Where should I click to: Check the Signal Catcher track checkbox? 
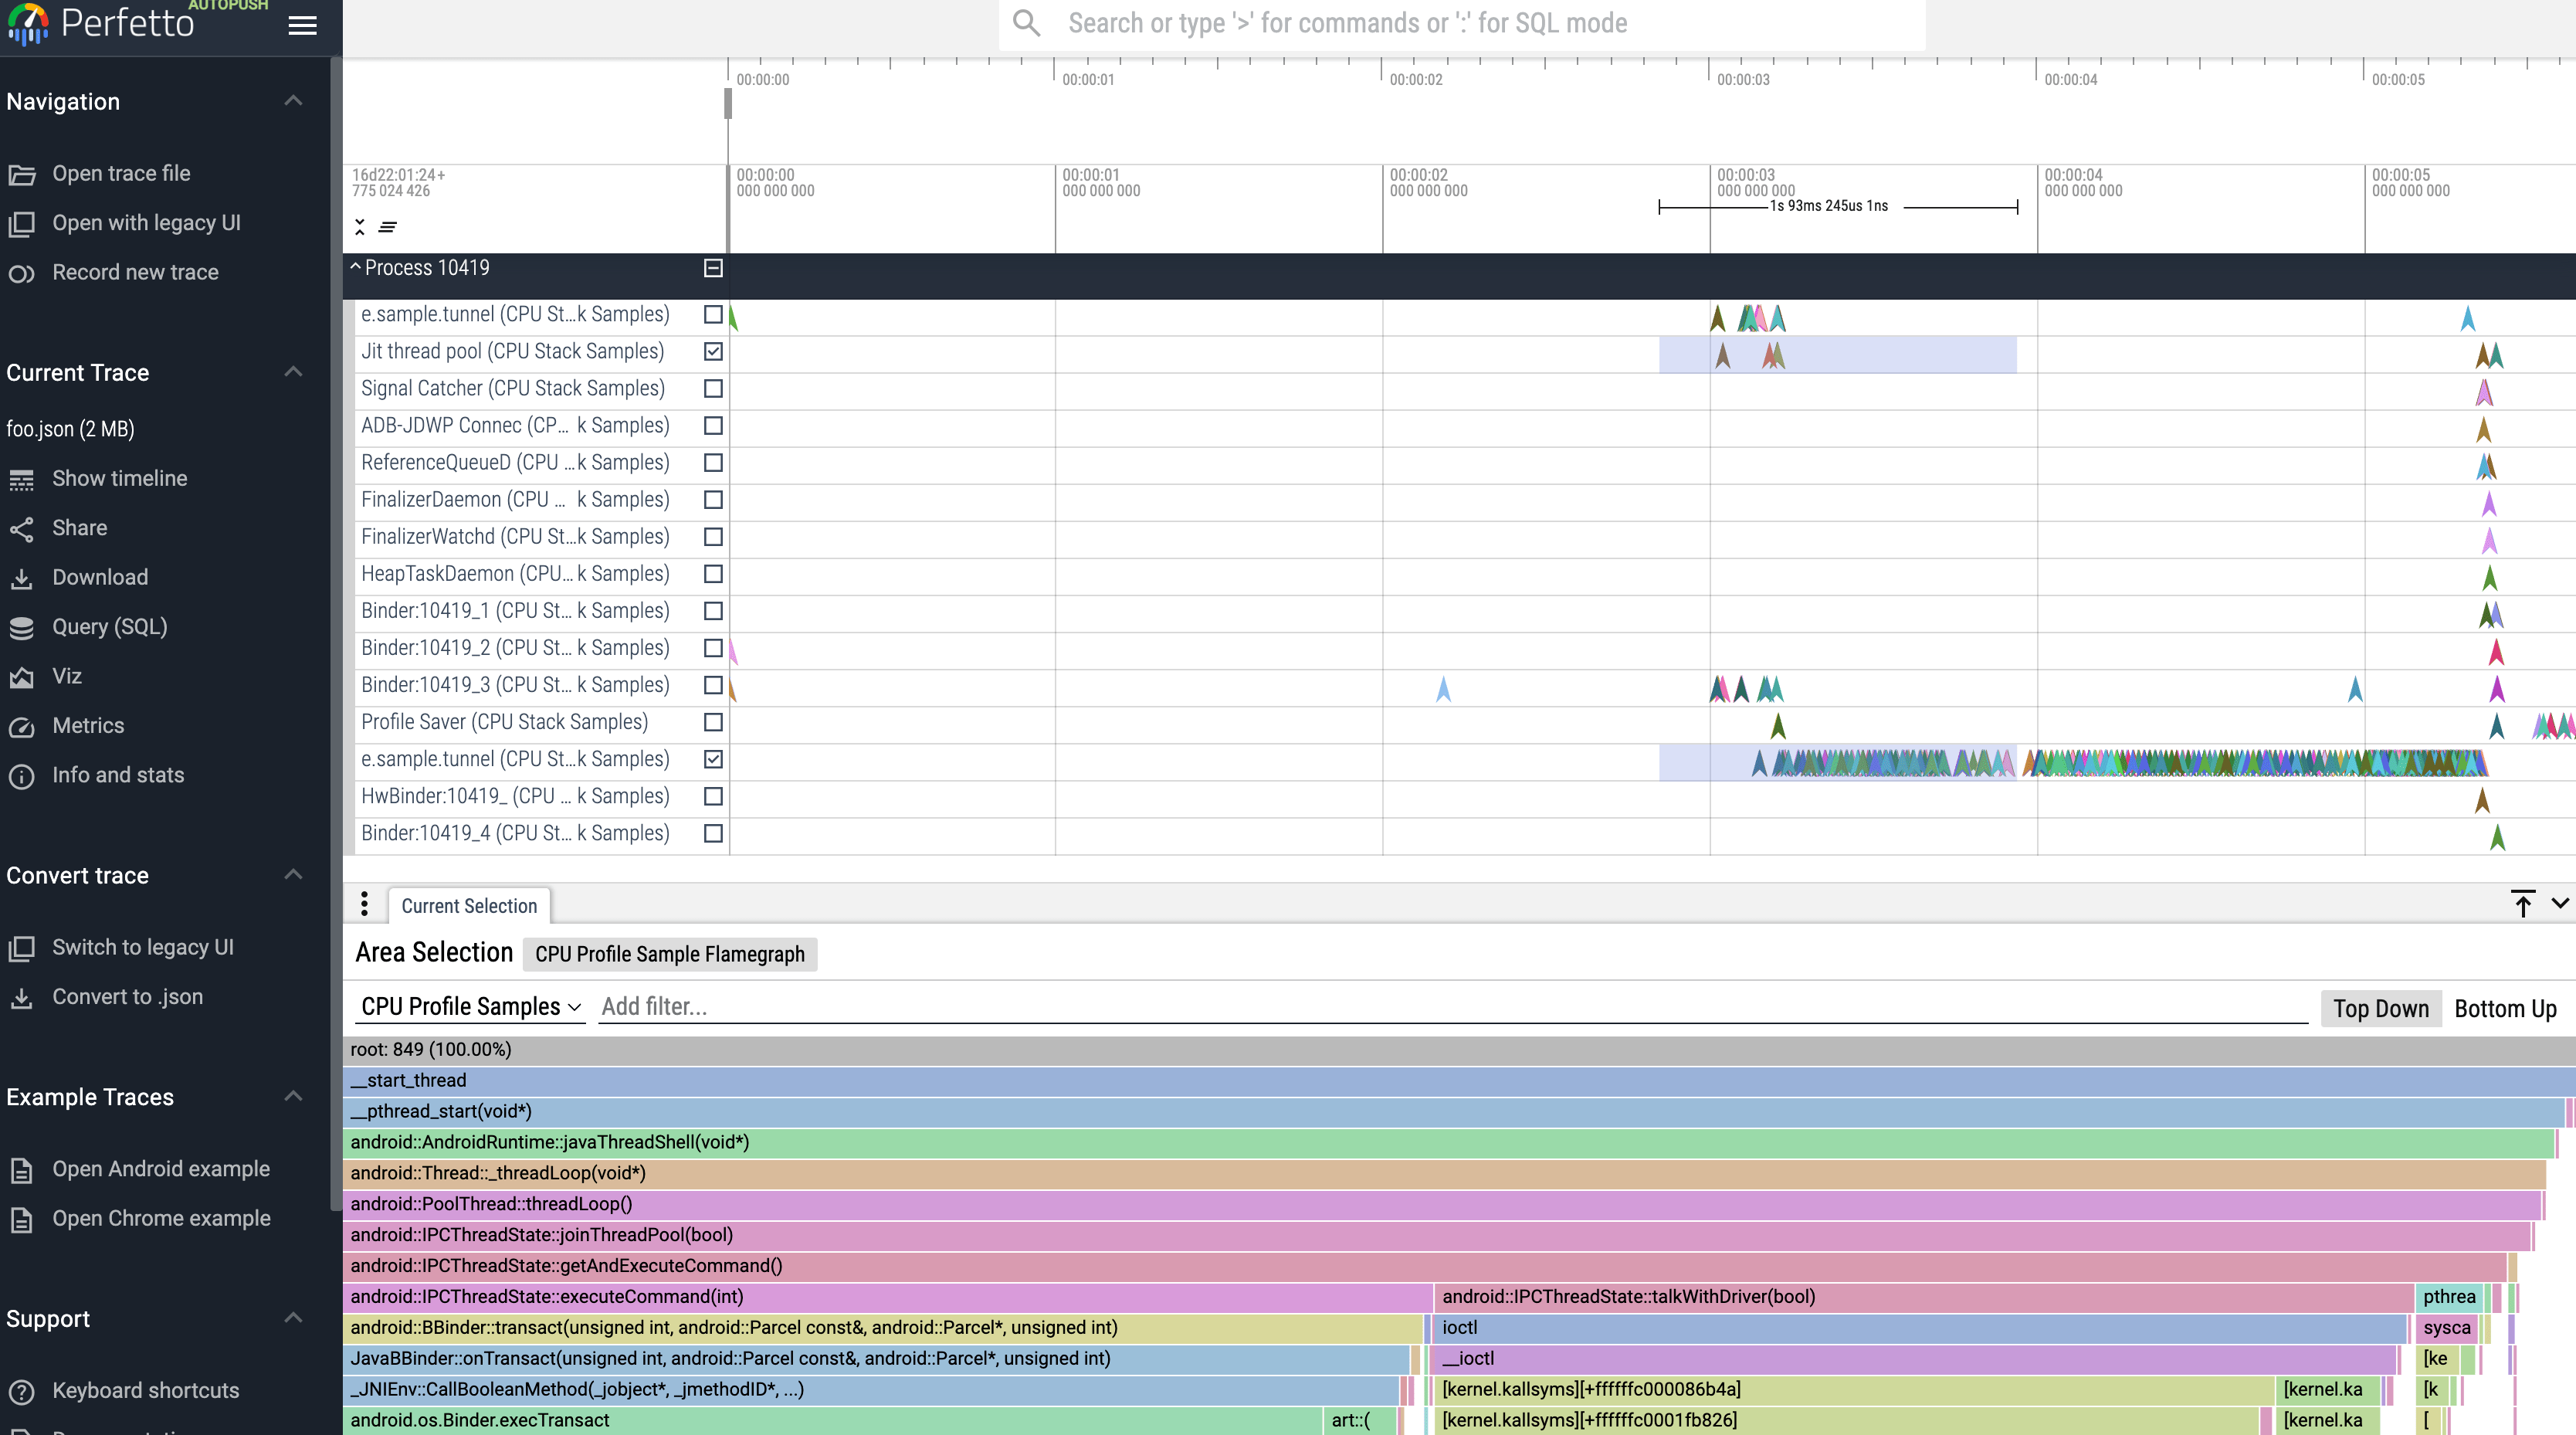(713, 388)
